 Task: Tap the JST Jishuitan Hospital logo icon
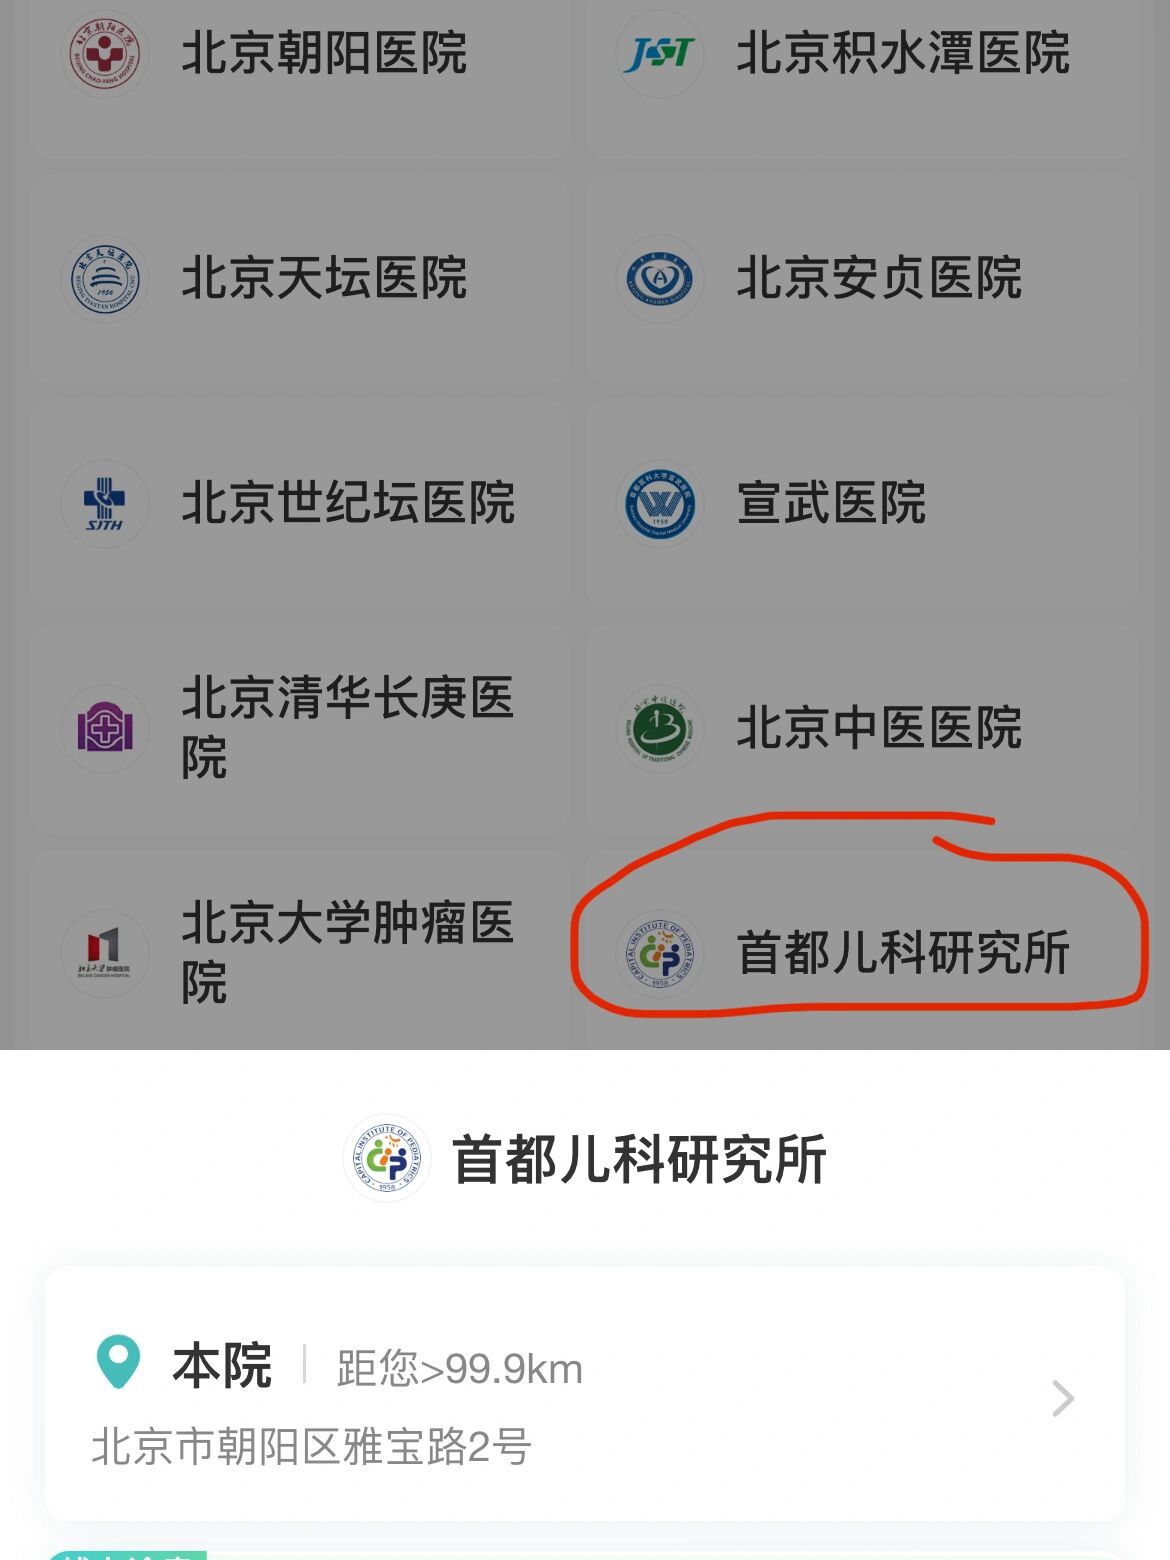(660, 54)
